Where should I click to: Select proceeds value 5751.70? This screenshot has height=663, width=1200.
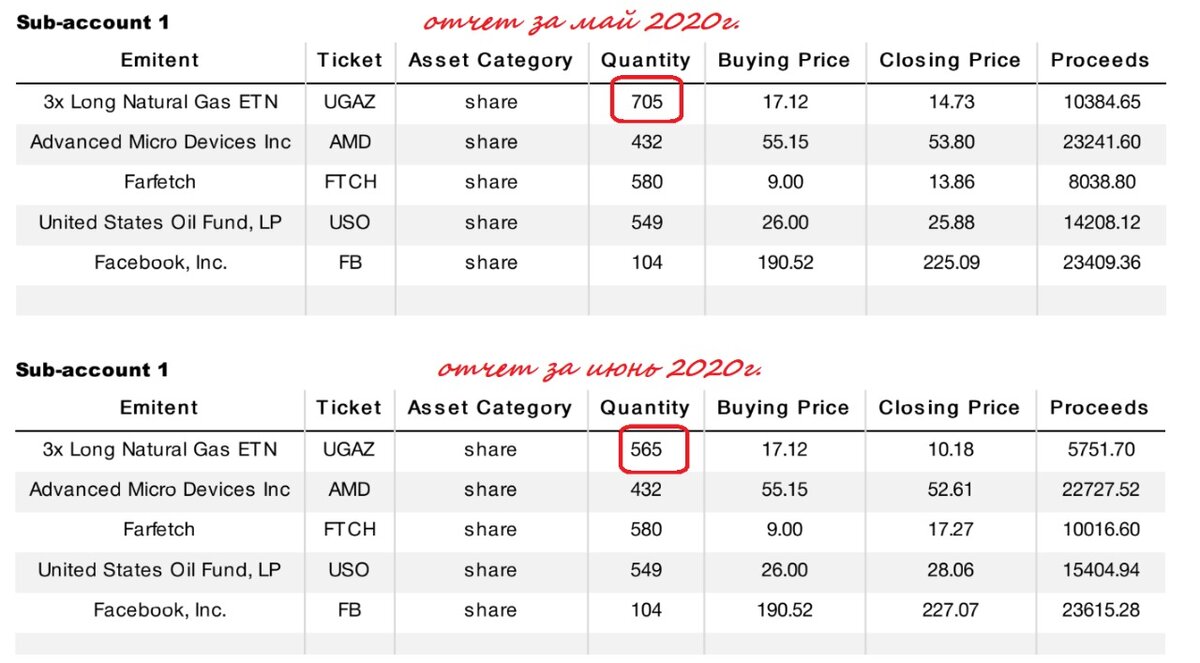coord(1101,449)
